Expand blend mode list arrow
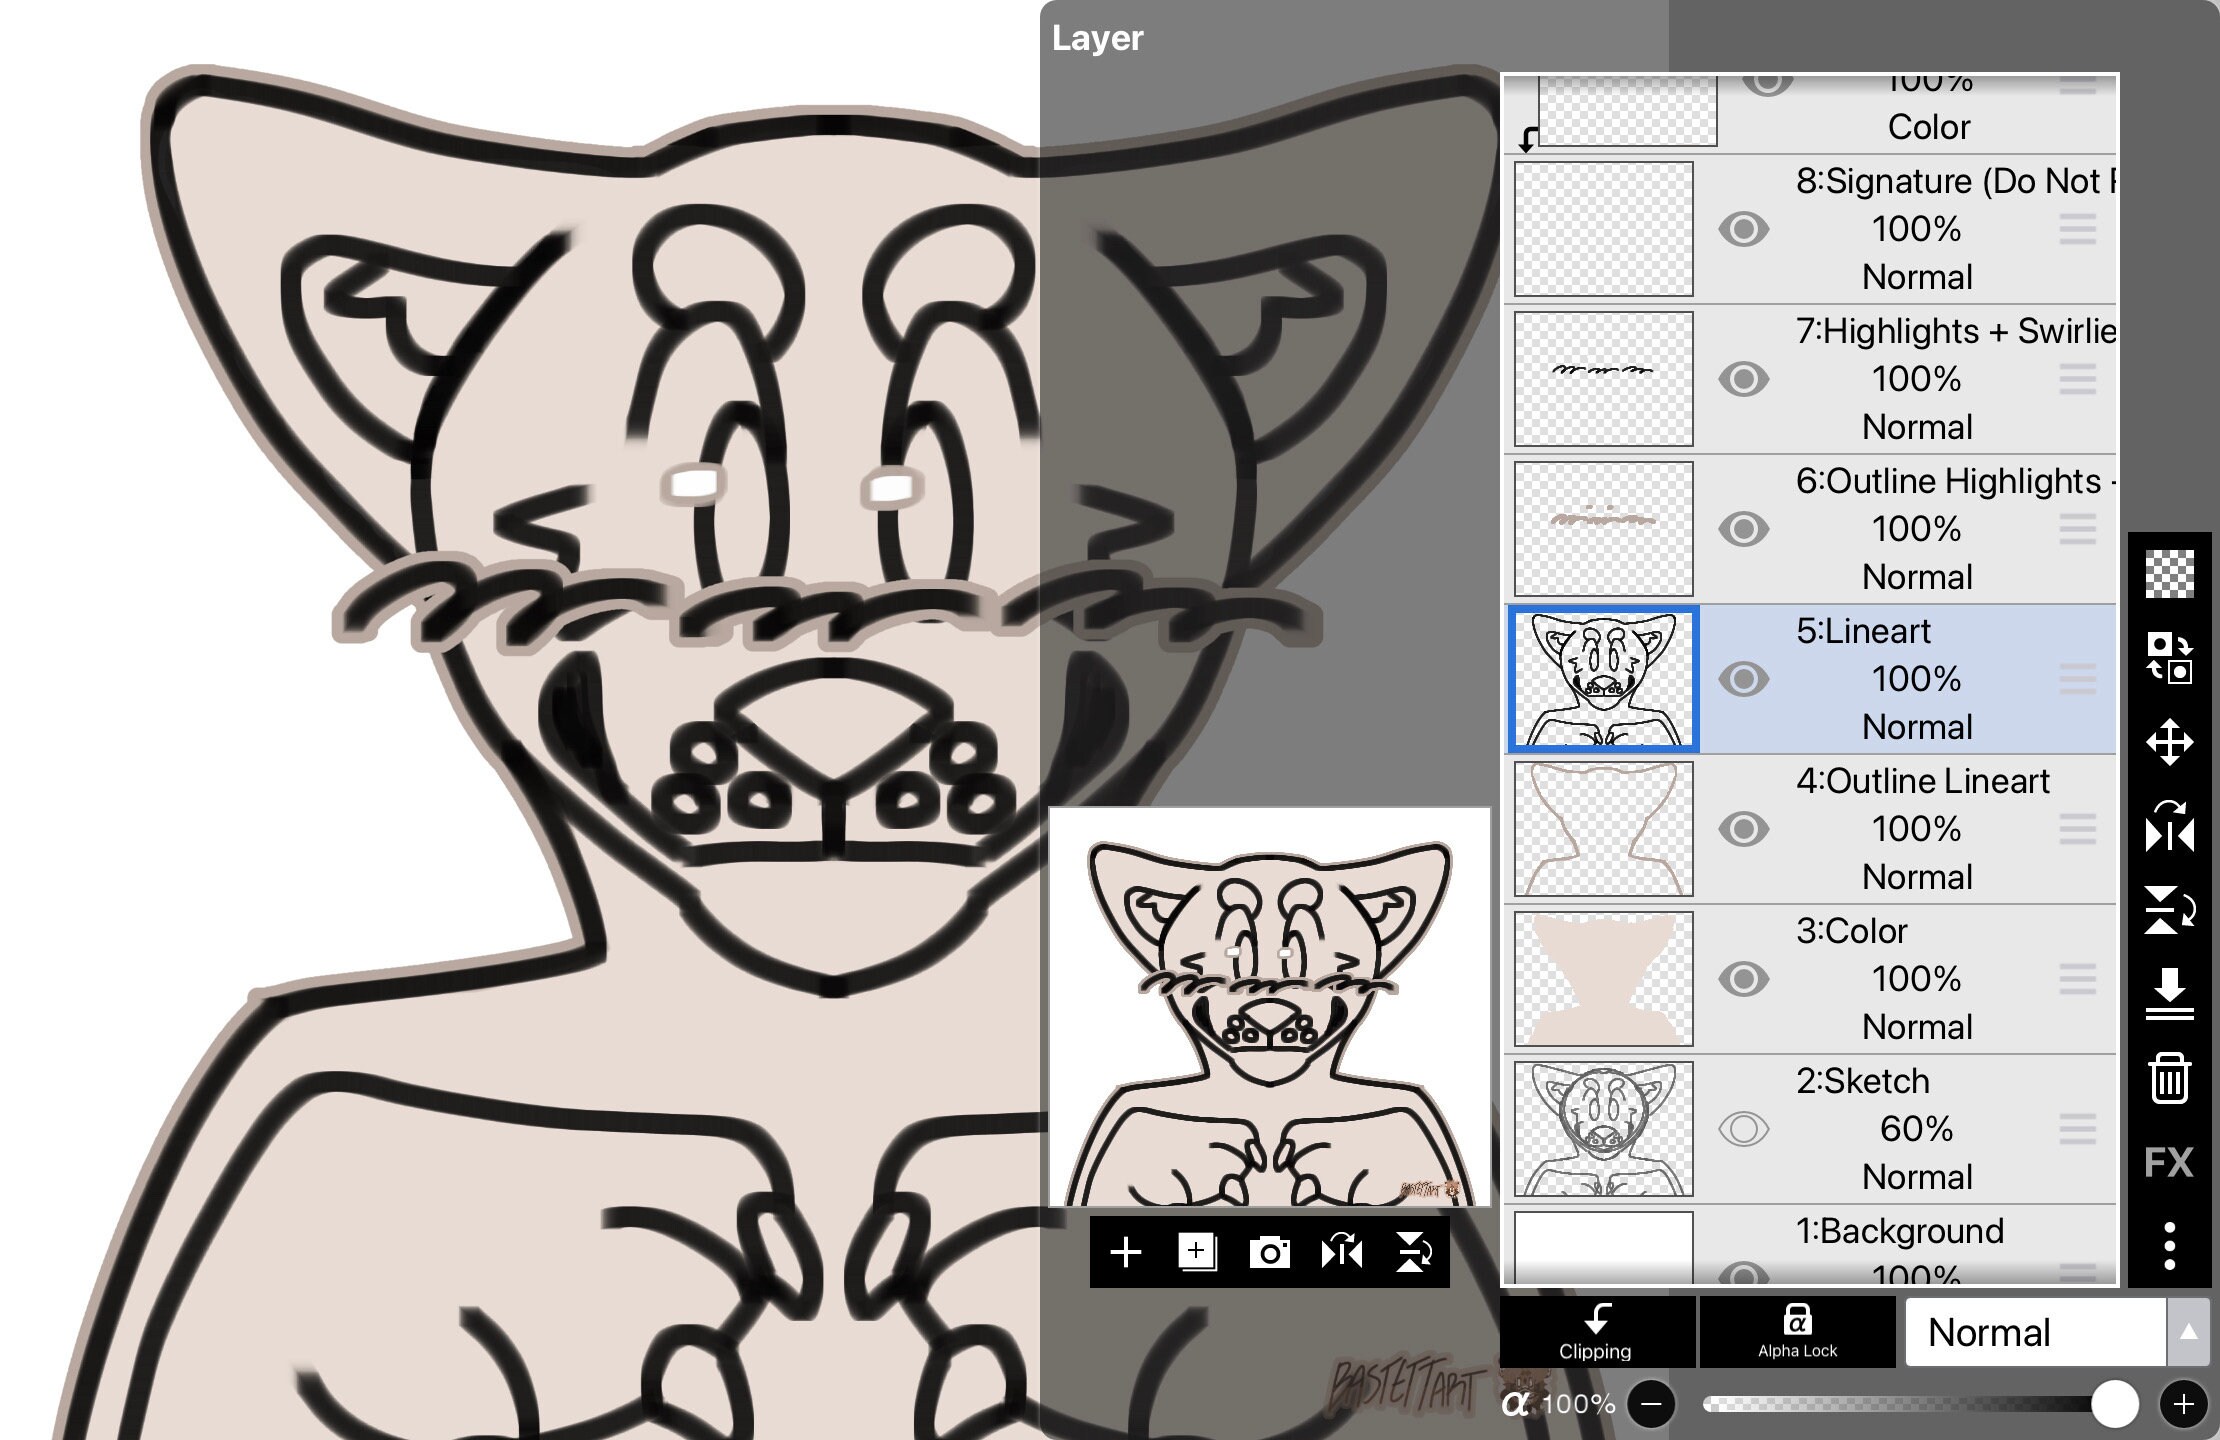 click(2188, 1332)
